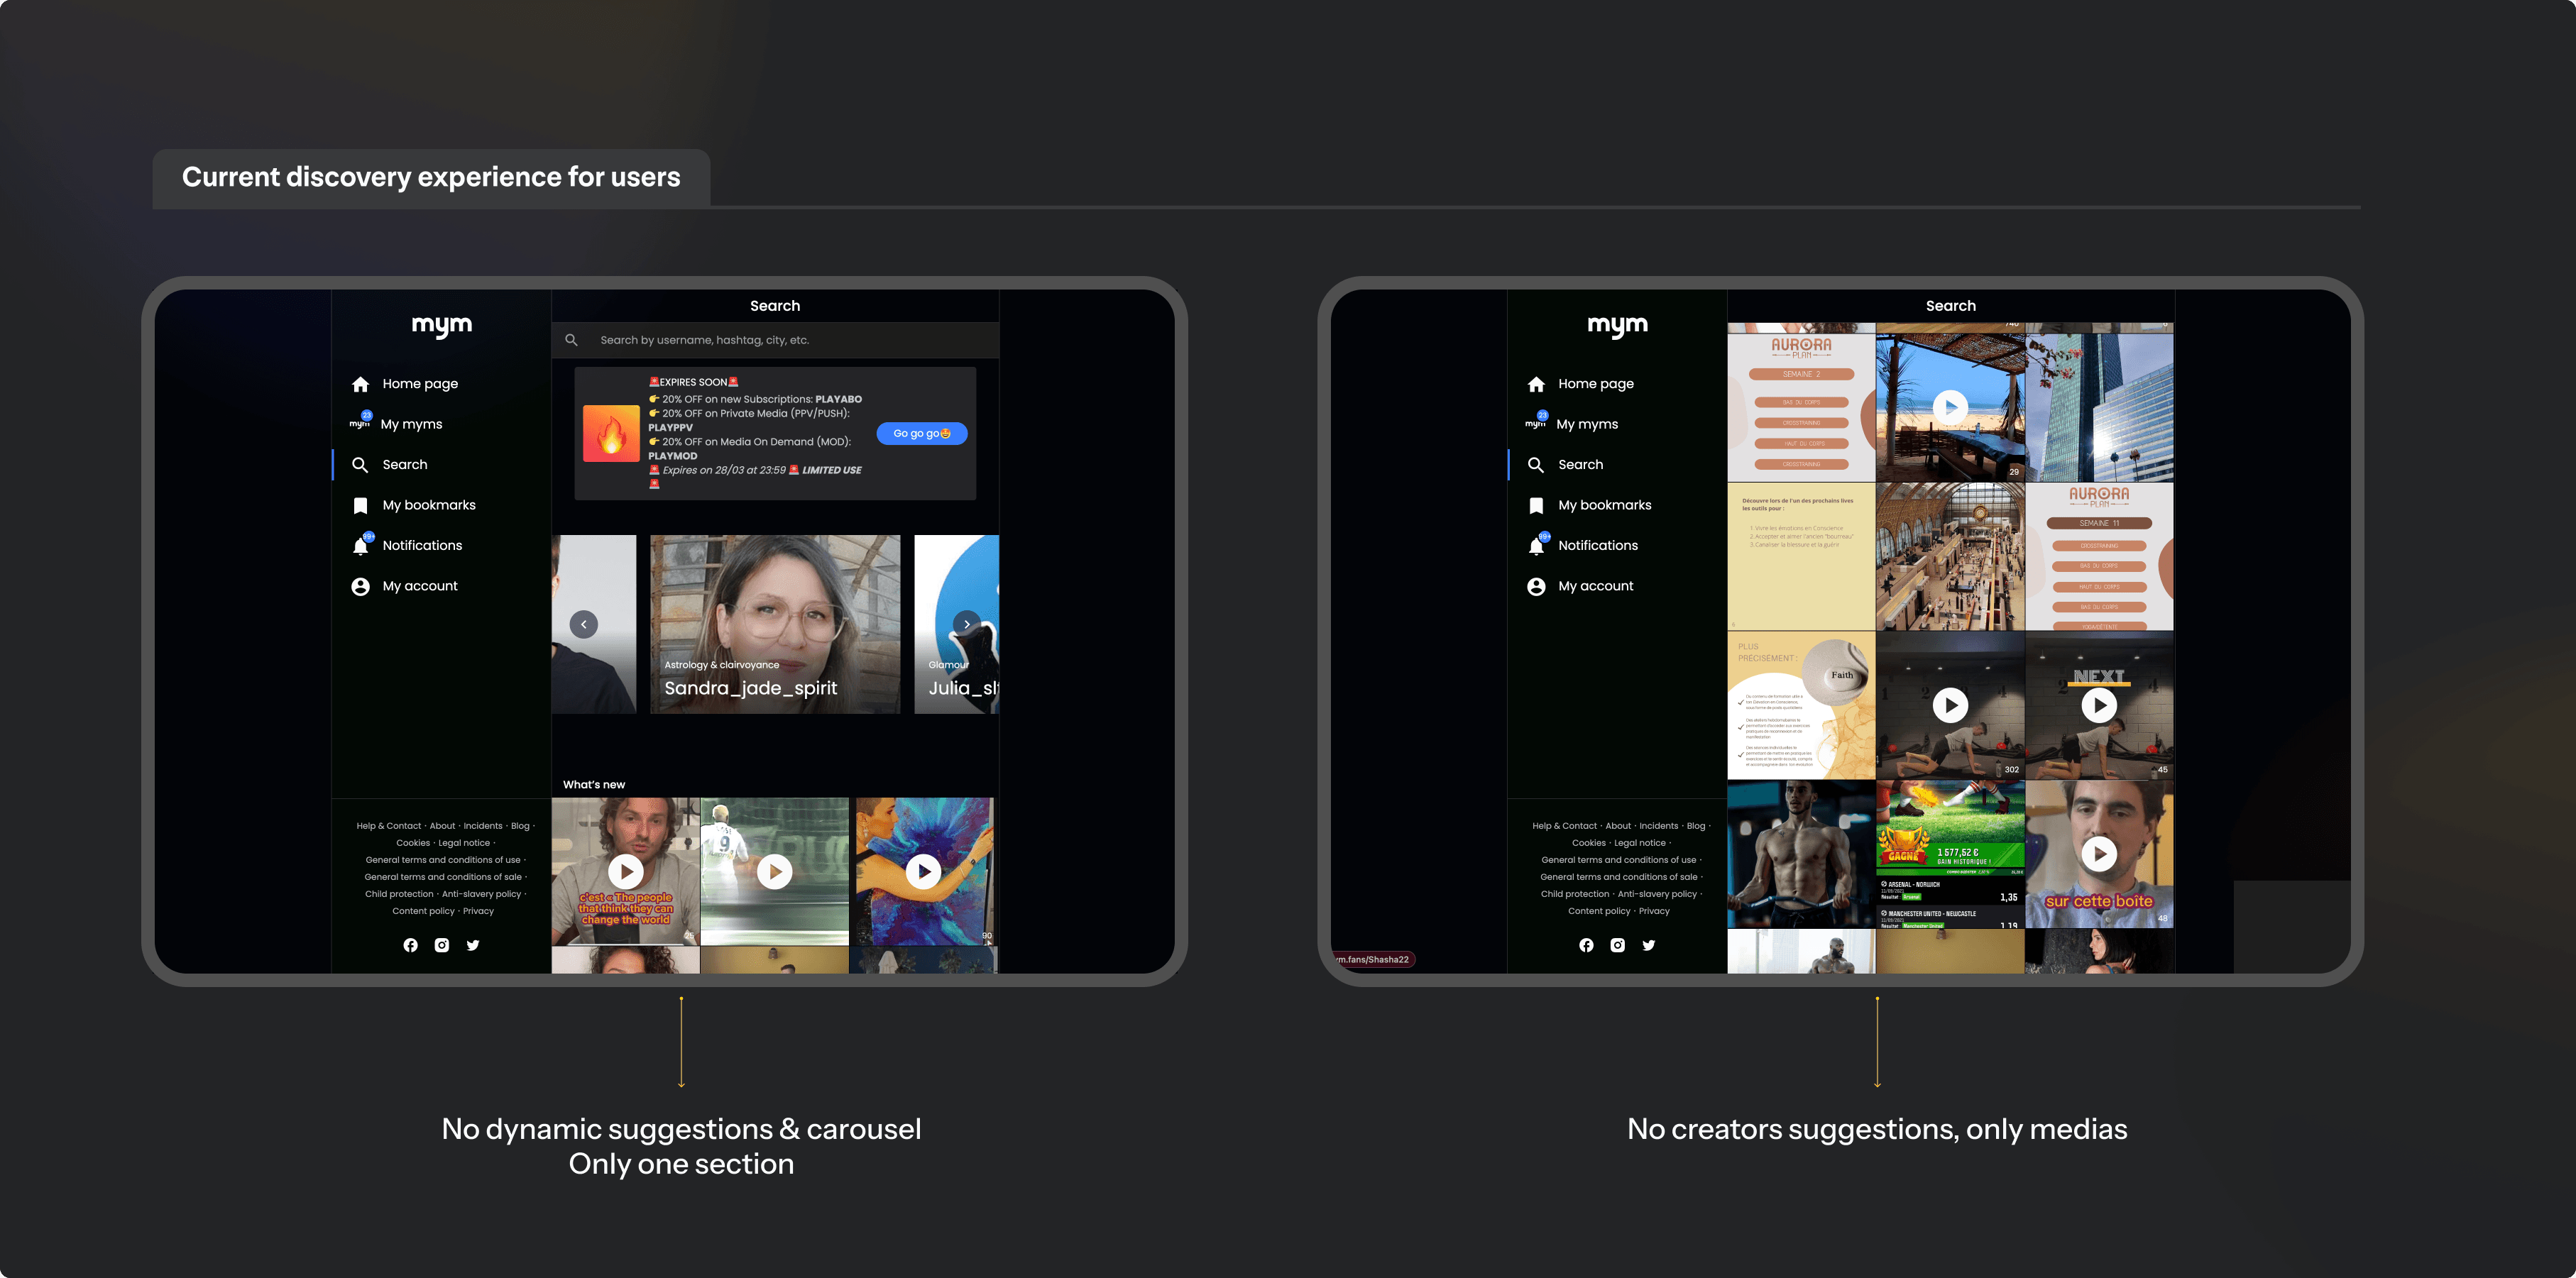The width and height of the screenshot is (2576, 1278).
Task: Play the 'change the world' captioned video
Action: [x=626, y=872]
